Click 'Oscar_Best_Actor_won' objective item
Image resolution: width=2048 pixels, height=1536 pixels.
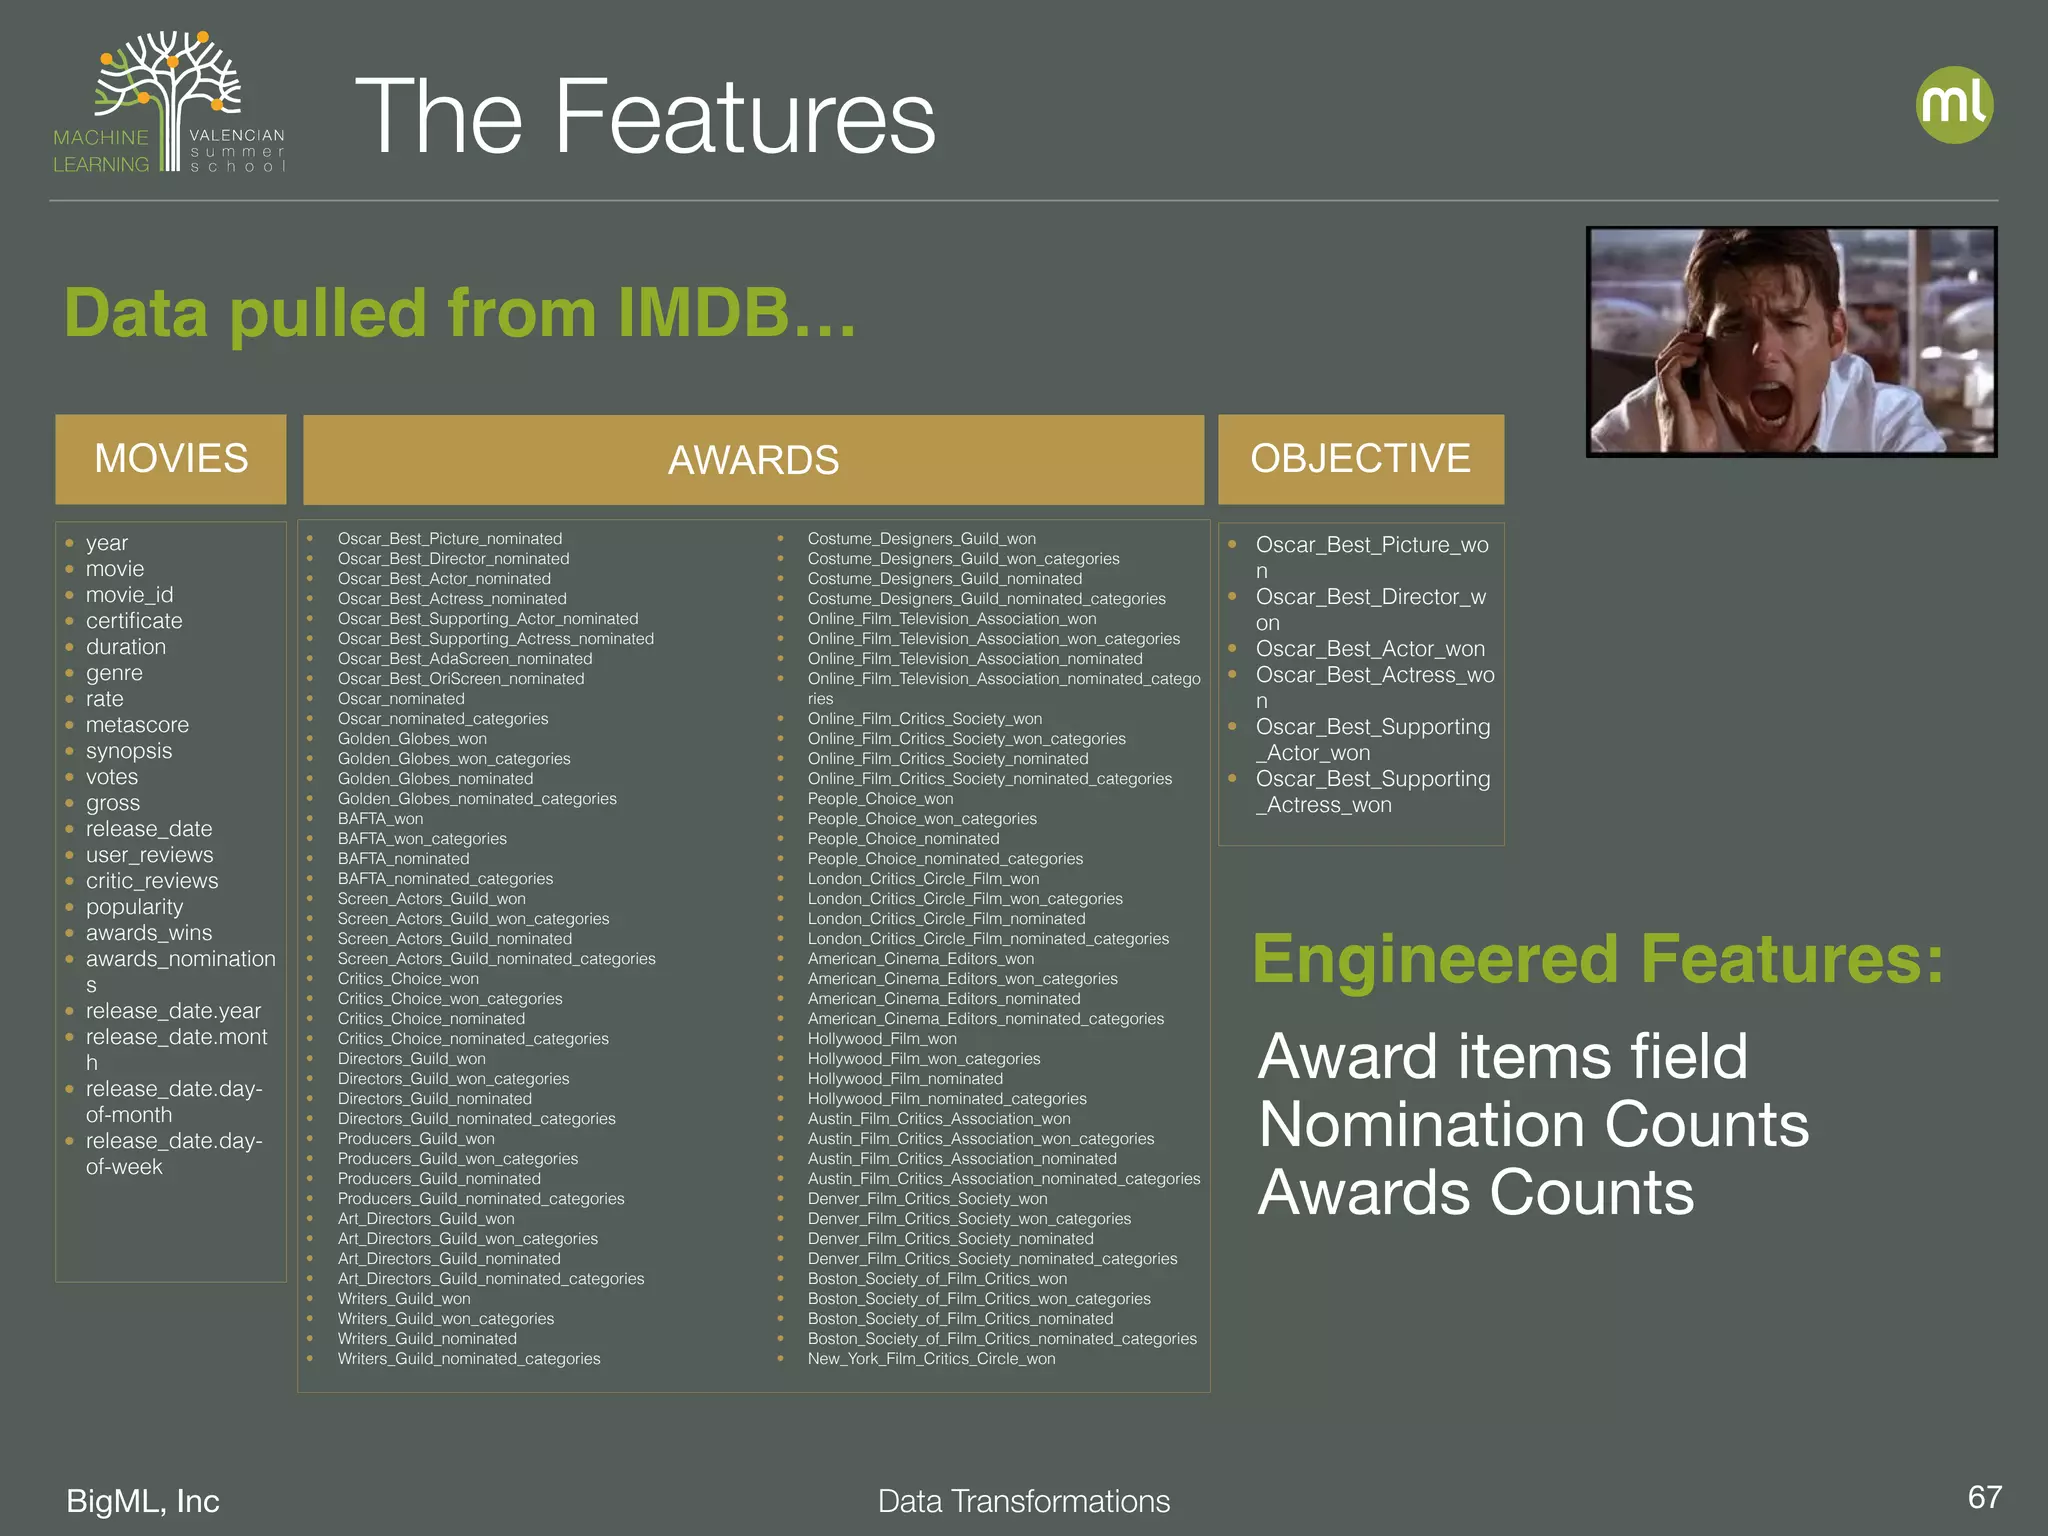click(1370, 649)
